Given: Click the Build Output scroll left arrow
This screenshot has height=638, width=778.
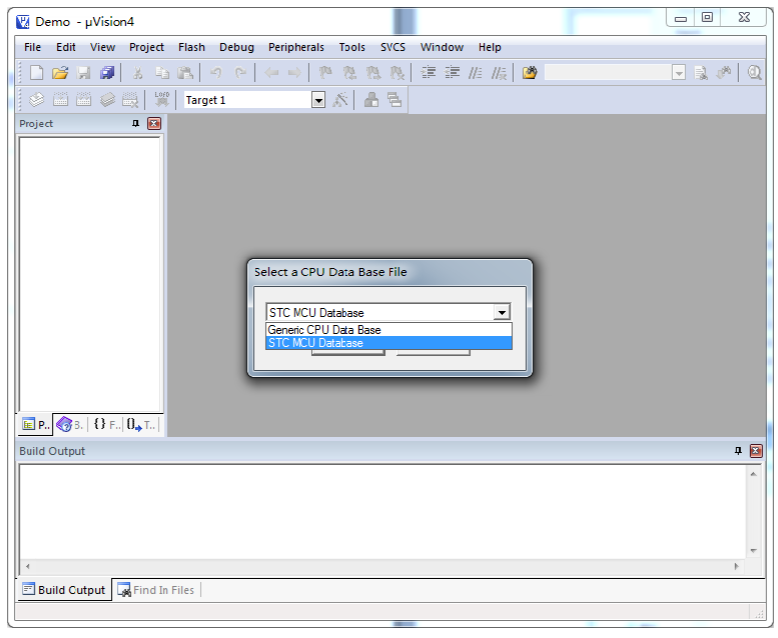Looking at the screenshot, I should 28,566.
